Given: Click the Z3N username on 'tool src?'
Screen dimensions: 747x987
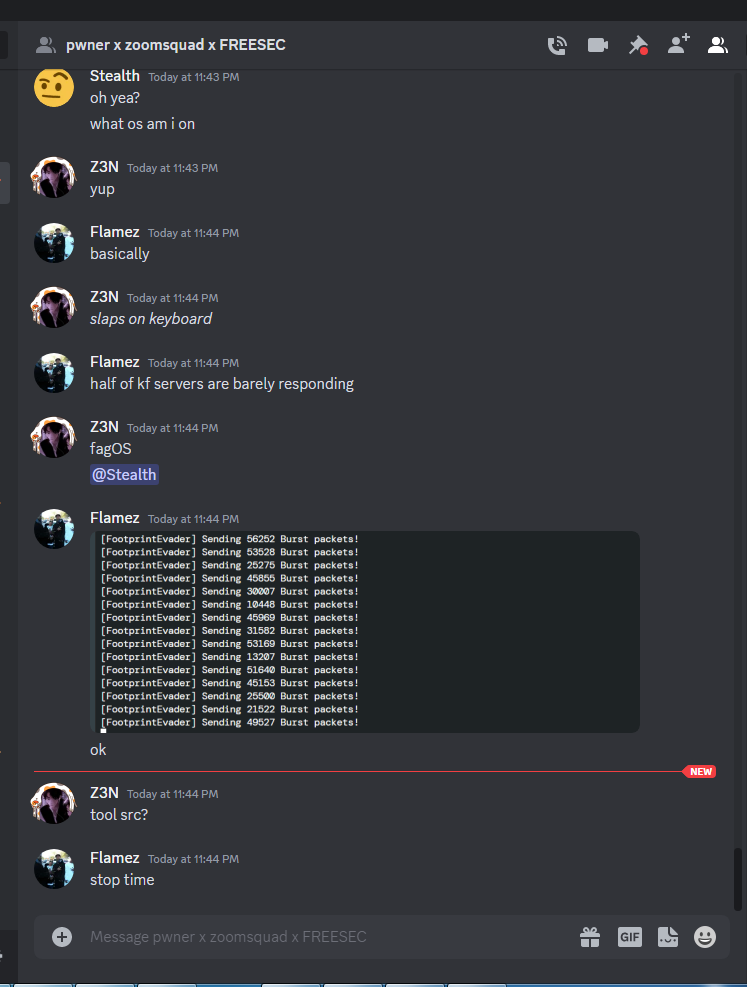Looking at the screenshot, I should pyautogui.click(x=104, y=793).
